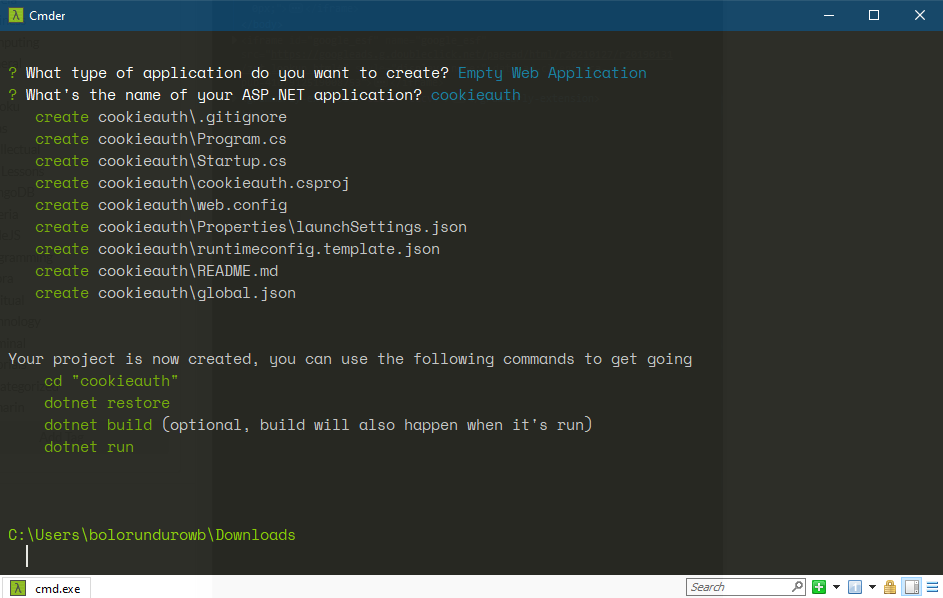Click the Cmder lambda icon in title bar
Screen dimensions: 943x598
(16, 16)
